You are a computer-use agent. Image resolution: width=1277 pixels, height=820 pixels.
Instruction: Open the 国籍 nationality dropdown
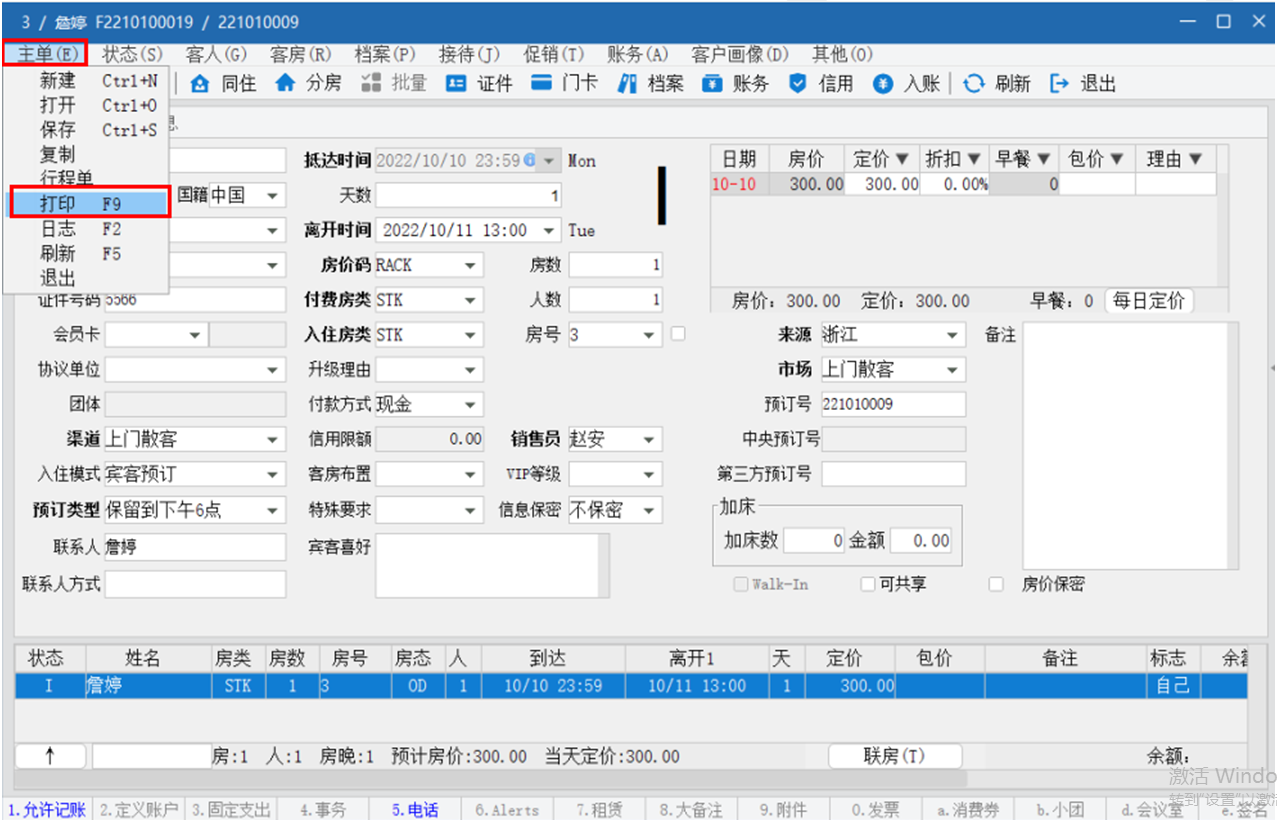coord(273,195)
